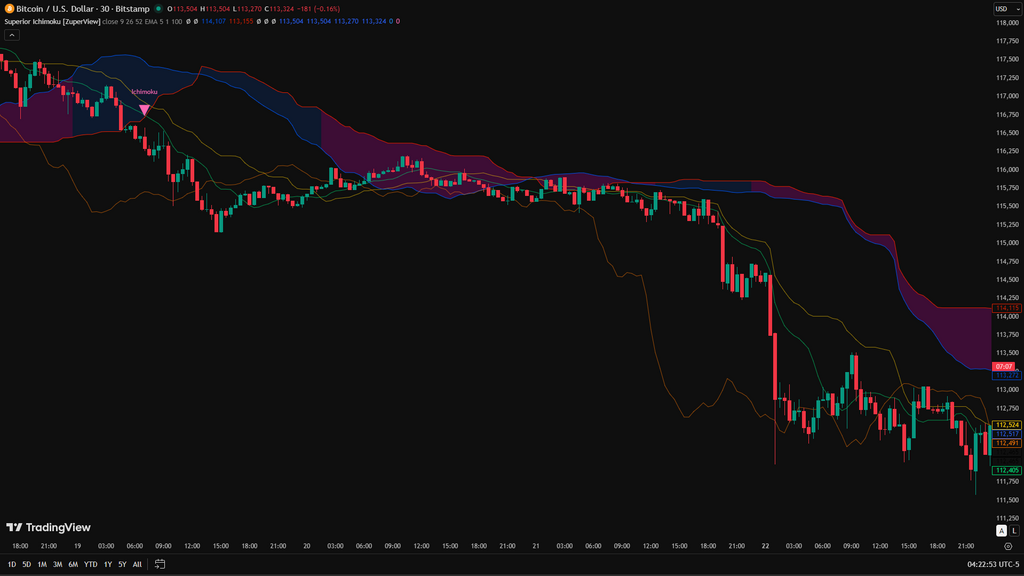
Task: Click the red 114,115 price label
Action: 1005,308
